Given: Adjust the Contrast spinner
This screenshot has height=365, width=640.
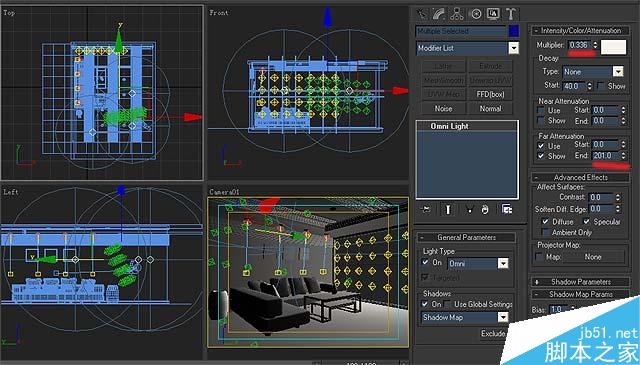Looking at the screenshot, I should (618, 197).
